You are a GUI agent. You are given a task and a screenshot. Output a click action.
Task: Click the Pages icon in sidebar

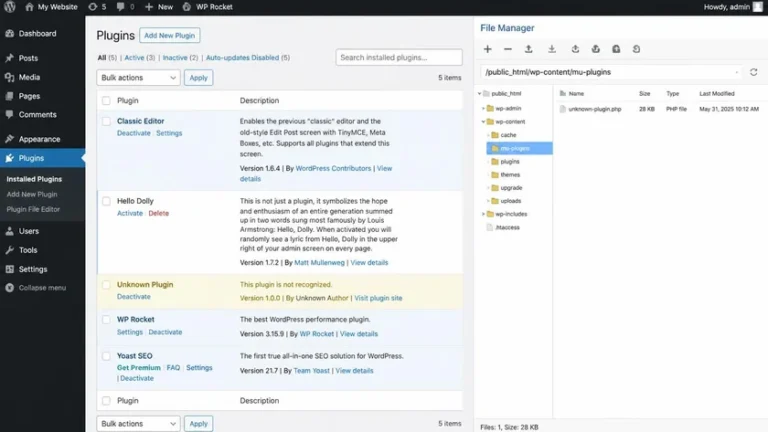[10, 96]
